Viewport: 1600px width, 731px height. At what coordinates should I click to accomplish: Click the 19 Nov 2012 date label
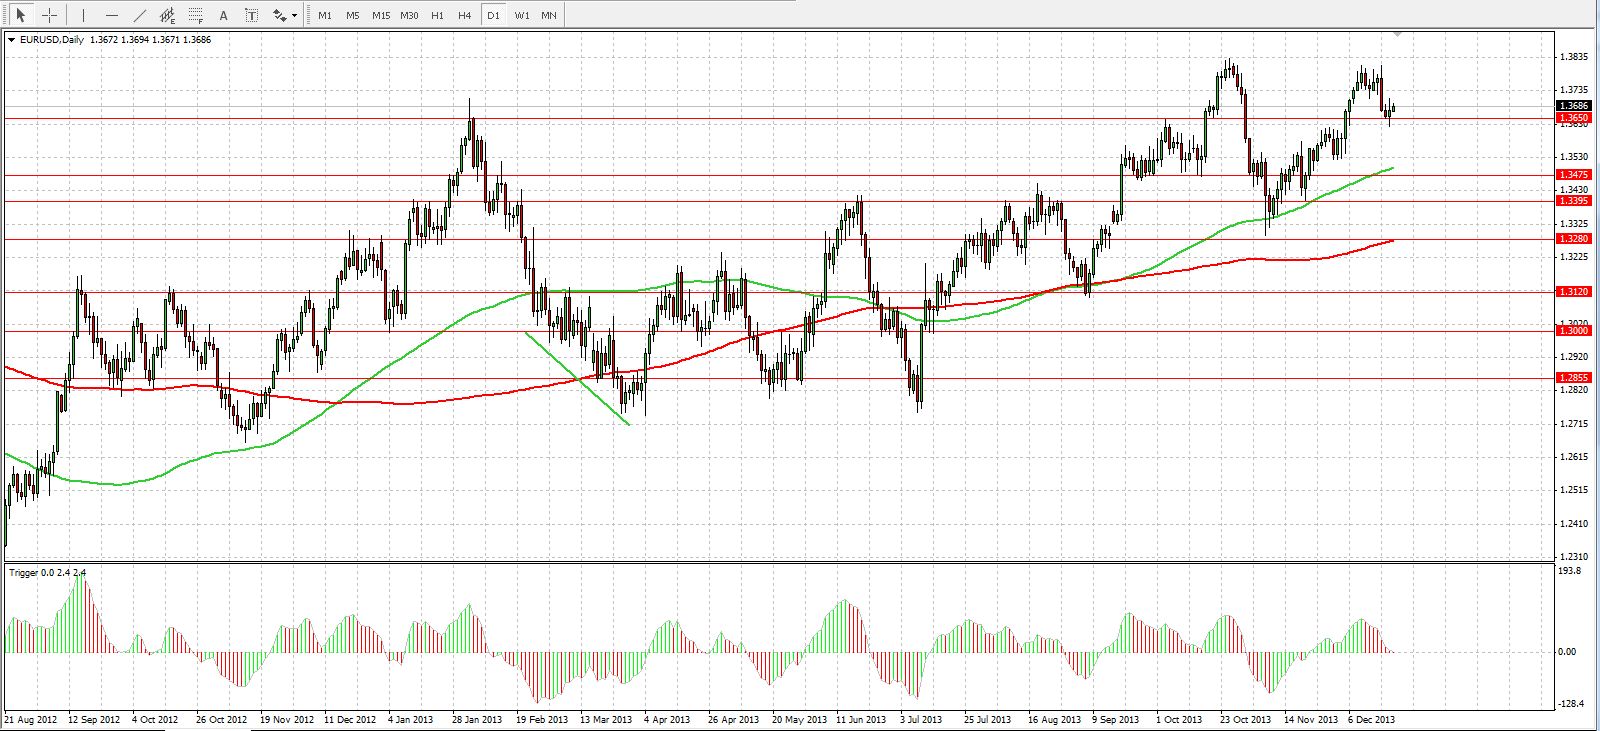[x=287, y=720]
